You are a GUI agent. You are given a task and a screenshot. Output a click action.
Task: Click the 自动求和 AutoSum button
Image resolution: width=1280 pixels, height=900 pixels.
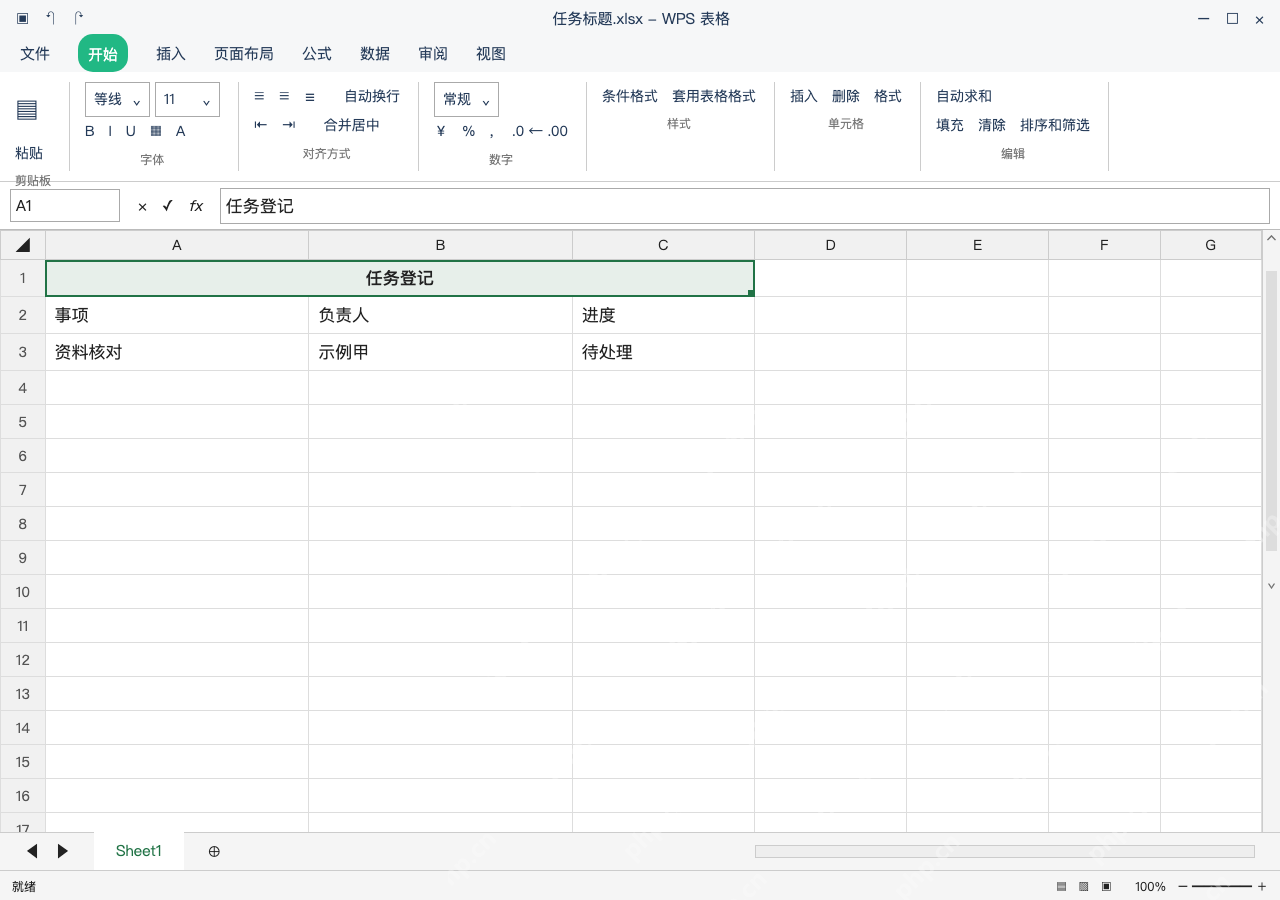coord(964,96)
